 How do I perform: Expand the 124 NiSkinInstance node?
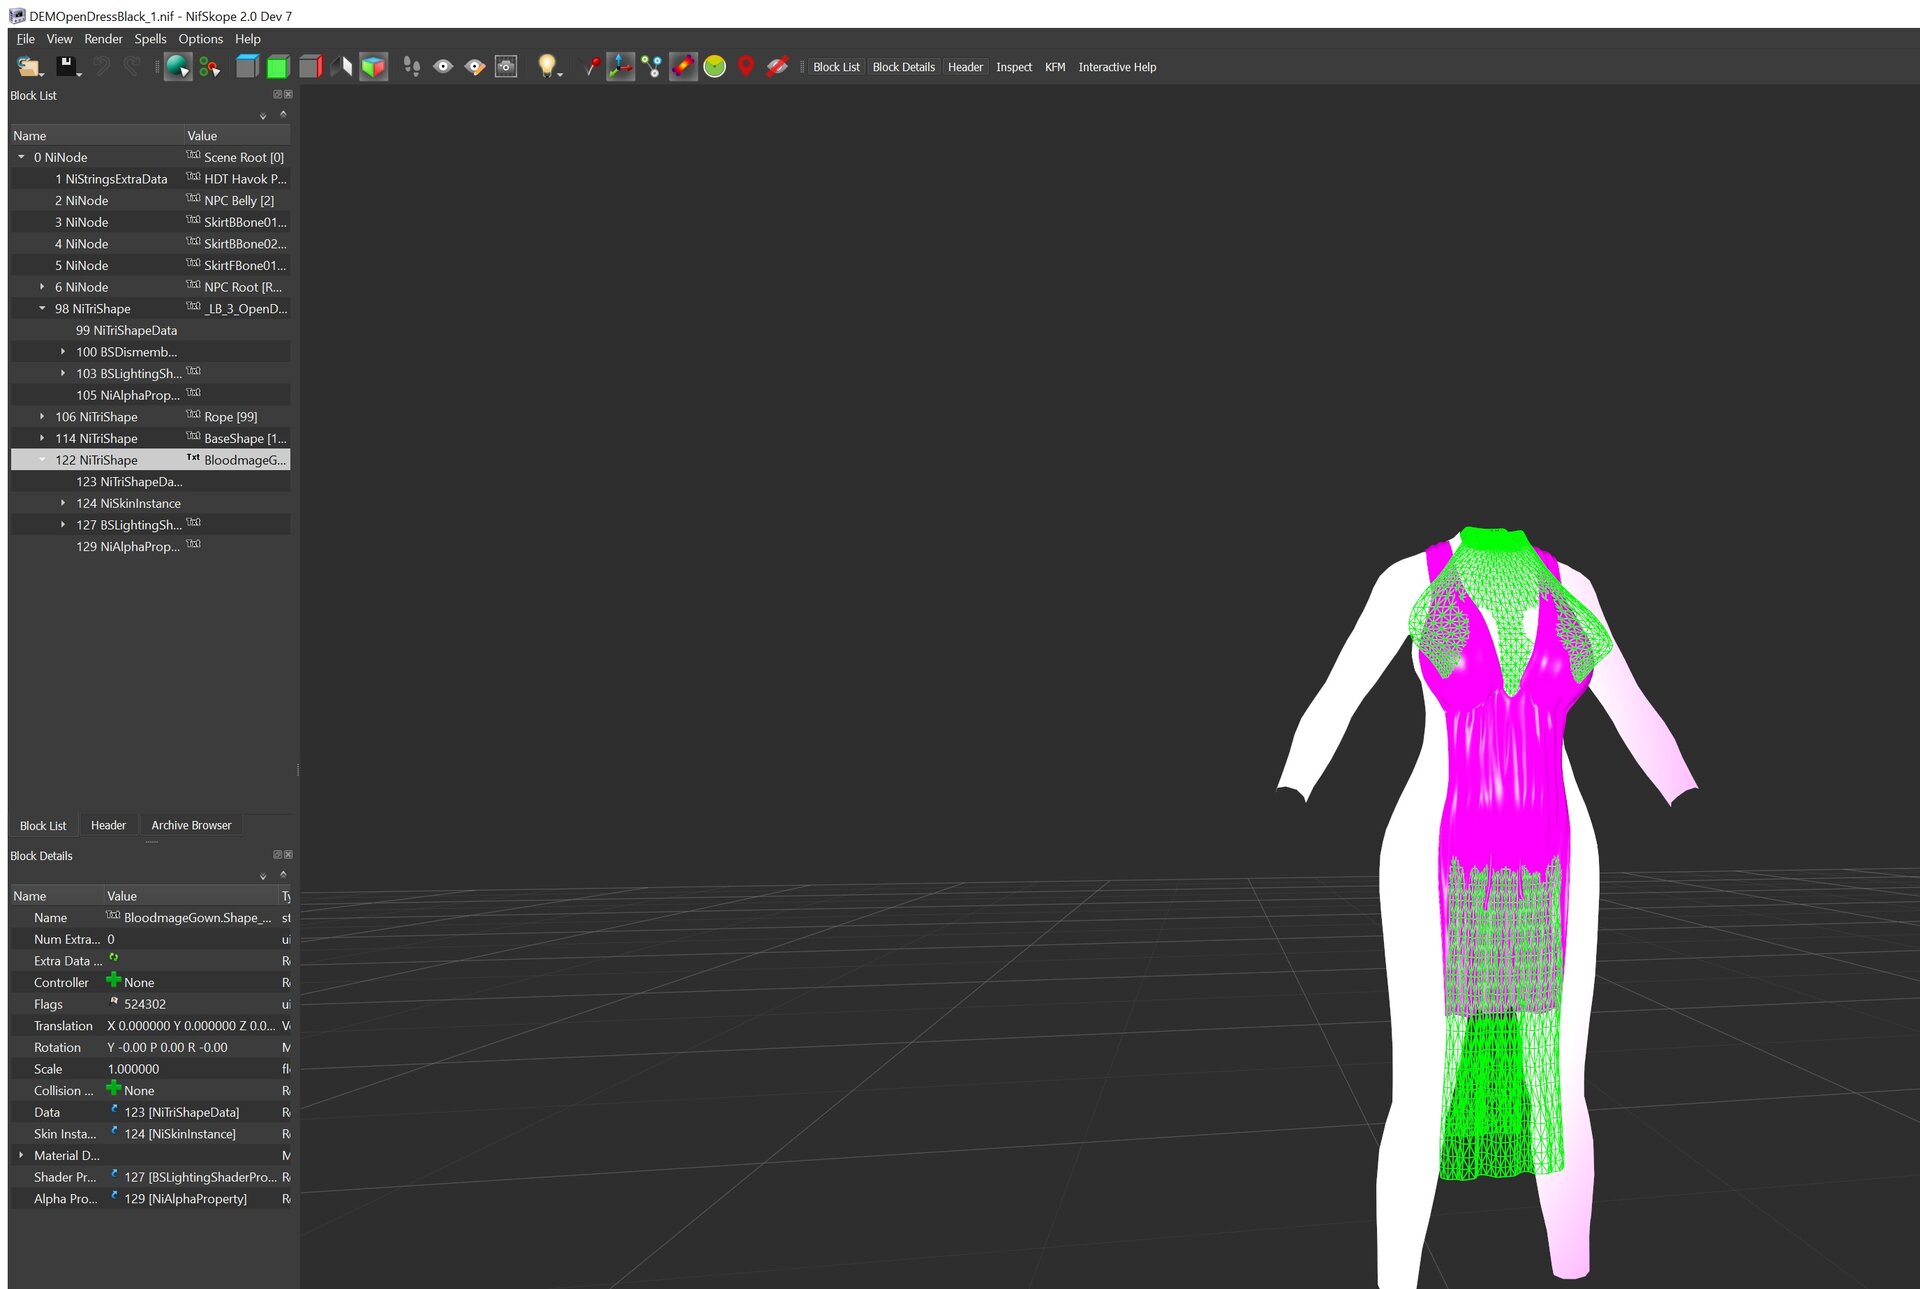tap(63, 503)
